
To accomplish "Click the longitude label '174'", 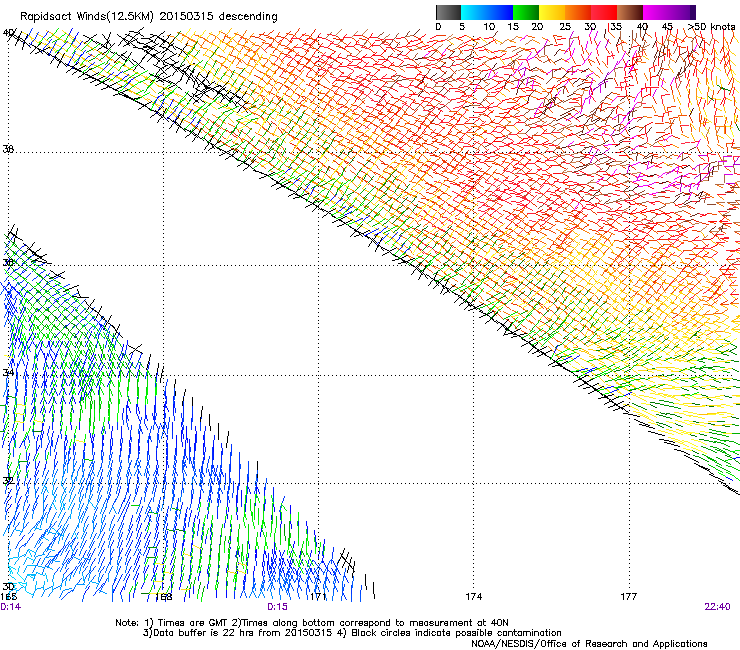I will 473,597.
